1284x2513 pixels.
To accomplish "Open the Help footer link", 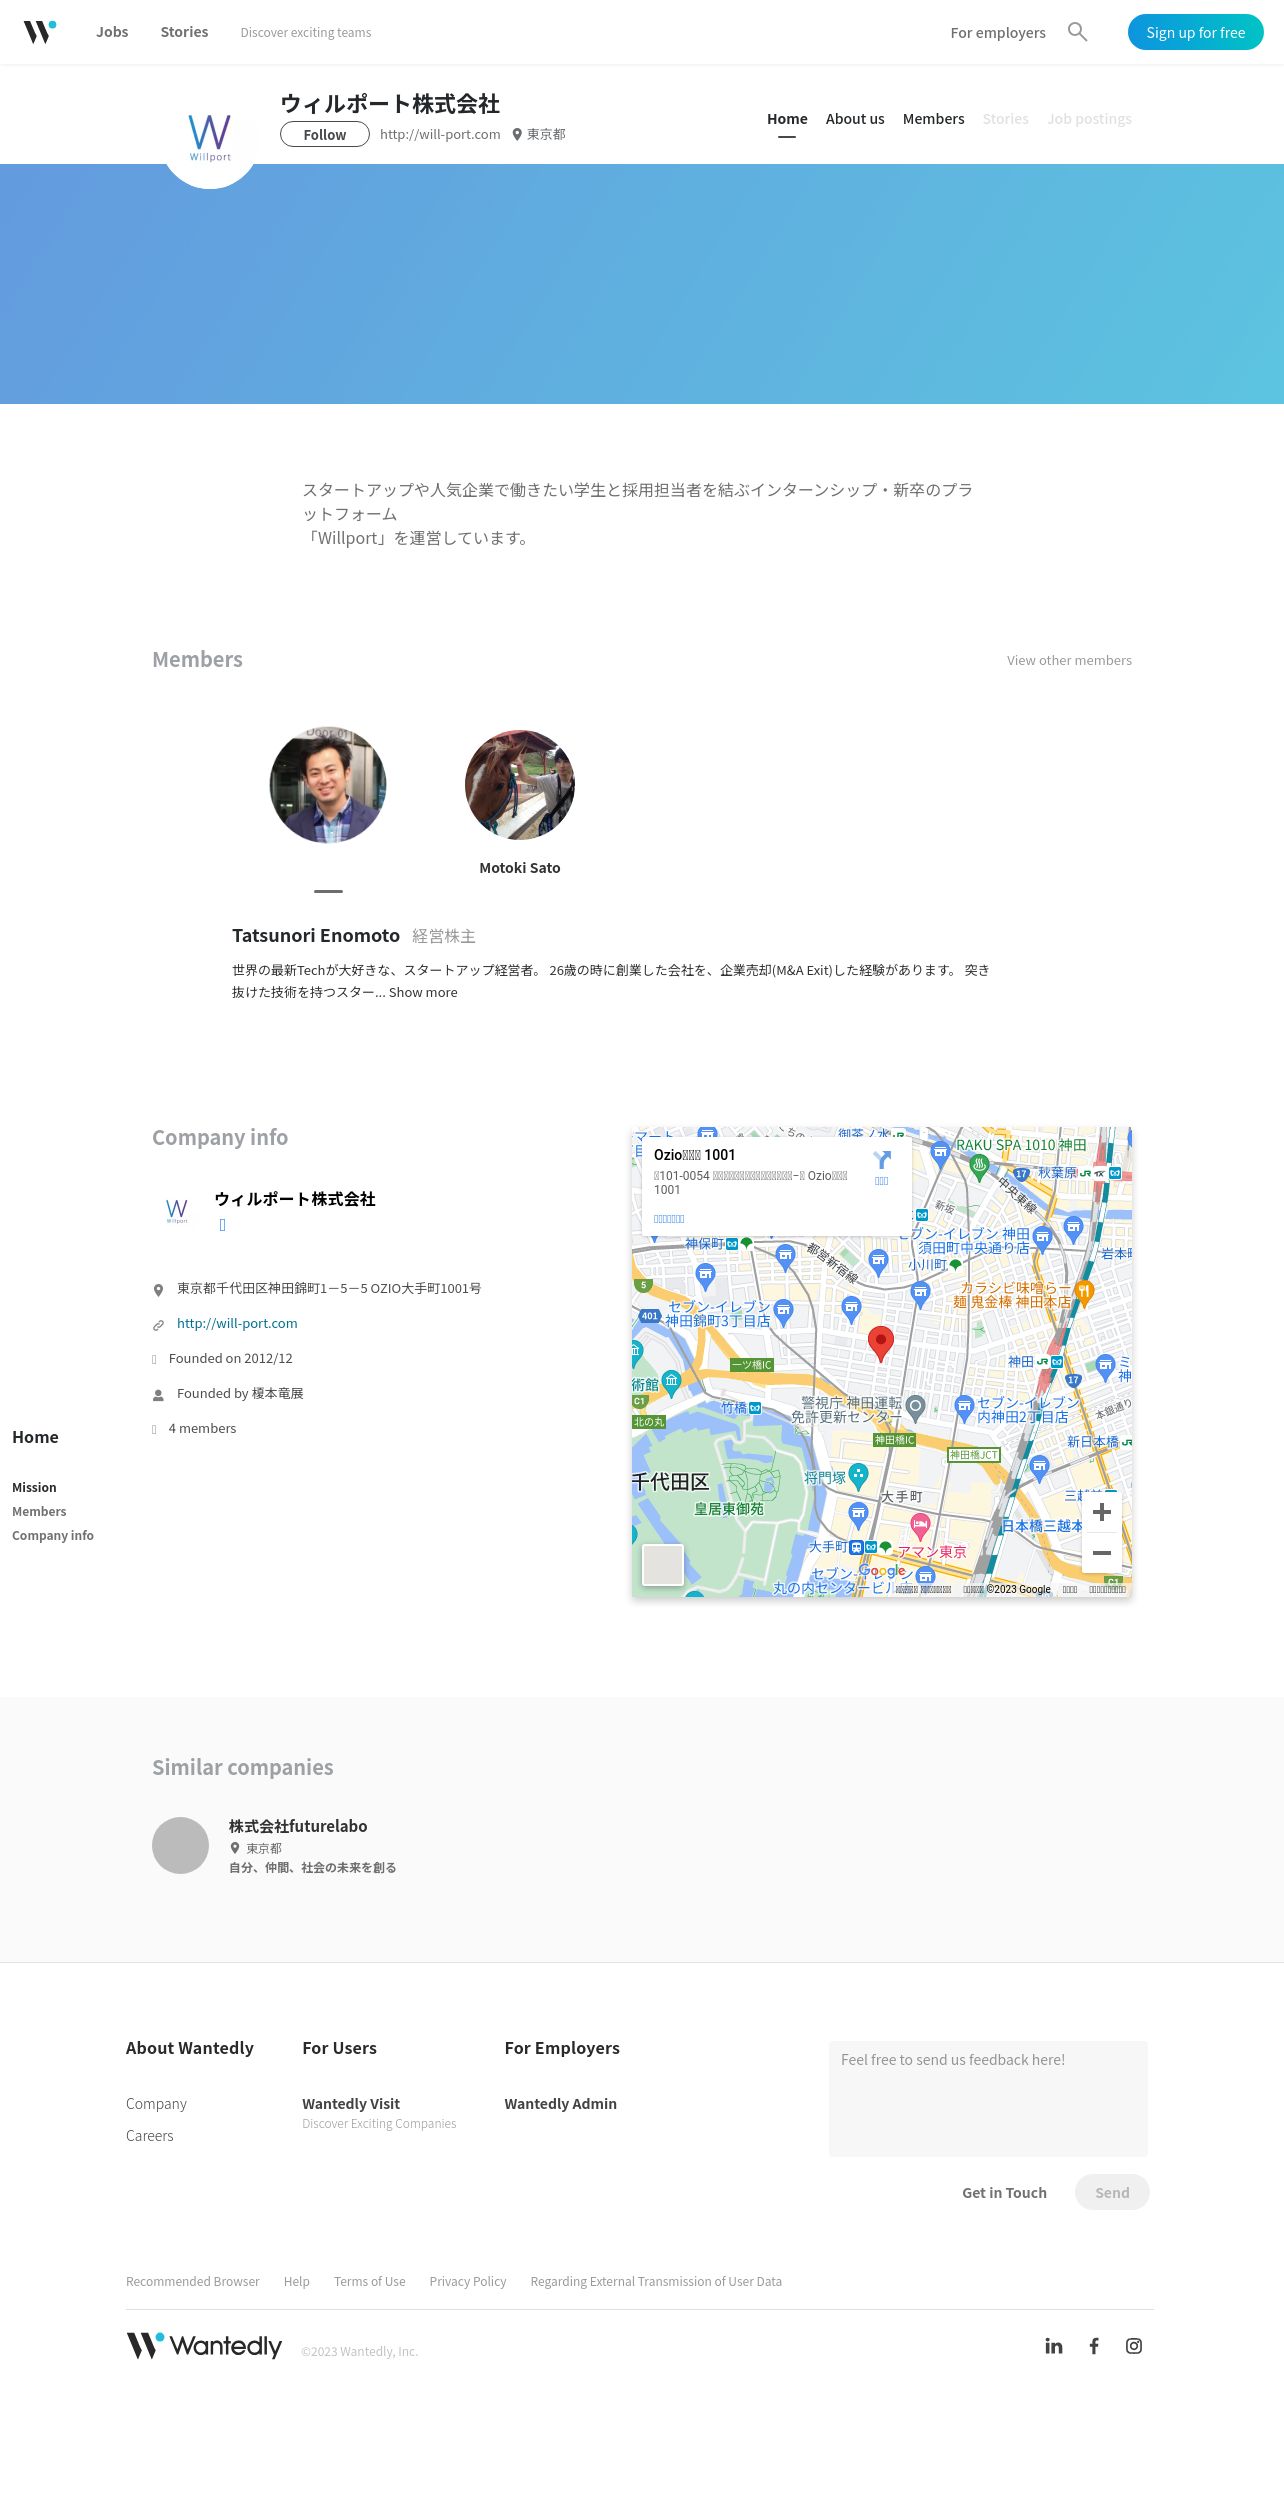I will pyautogui.click(x=297, y=2281).
